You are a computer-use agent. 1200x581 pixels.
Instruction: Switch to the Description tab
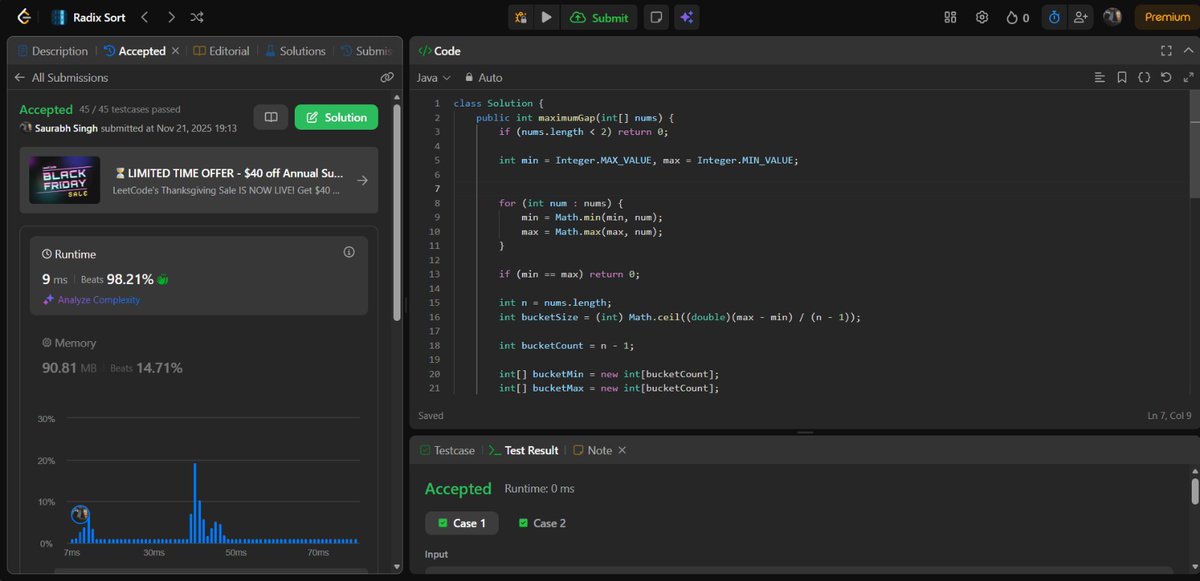(52, 51)
